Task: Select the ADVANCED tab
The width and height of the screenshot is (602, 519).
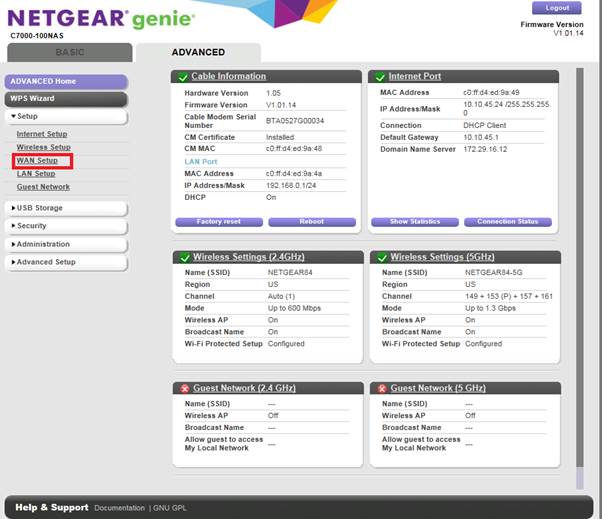Action: [x=198, y=52]
